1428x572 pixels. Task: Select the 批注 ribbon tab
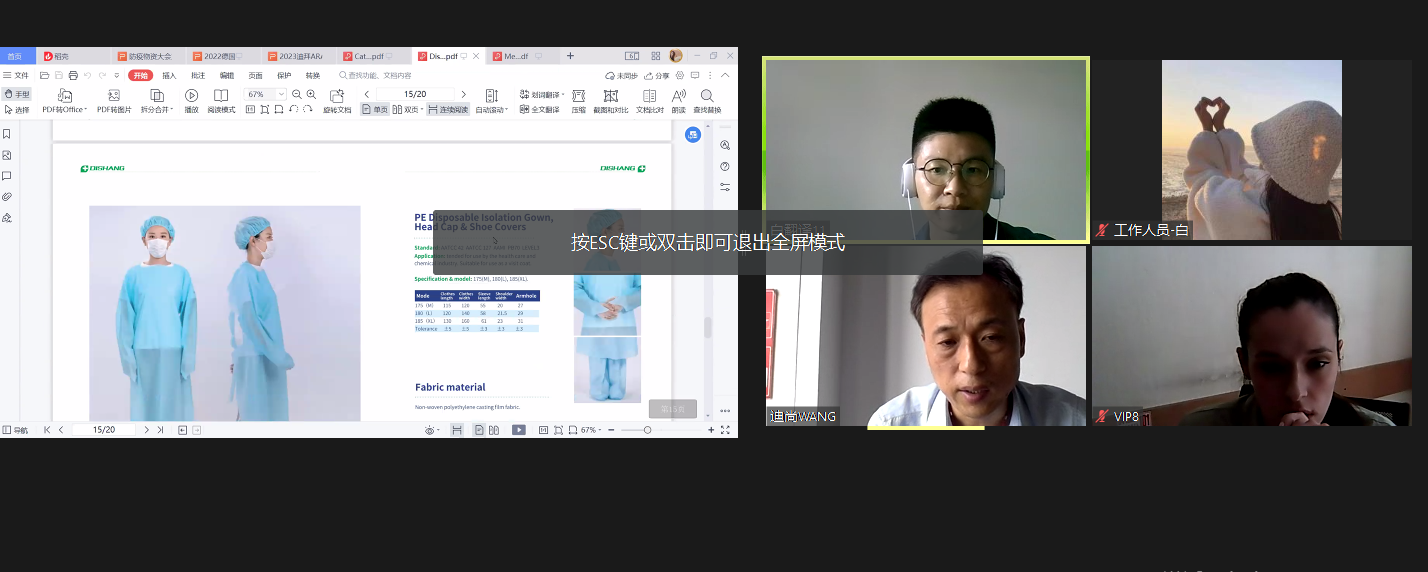(198, 75)
